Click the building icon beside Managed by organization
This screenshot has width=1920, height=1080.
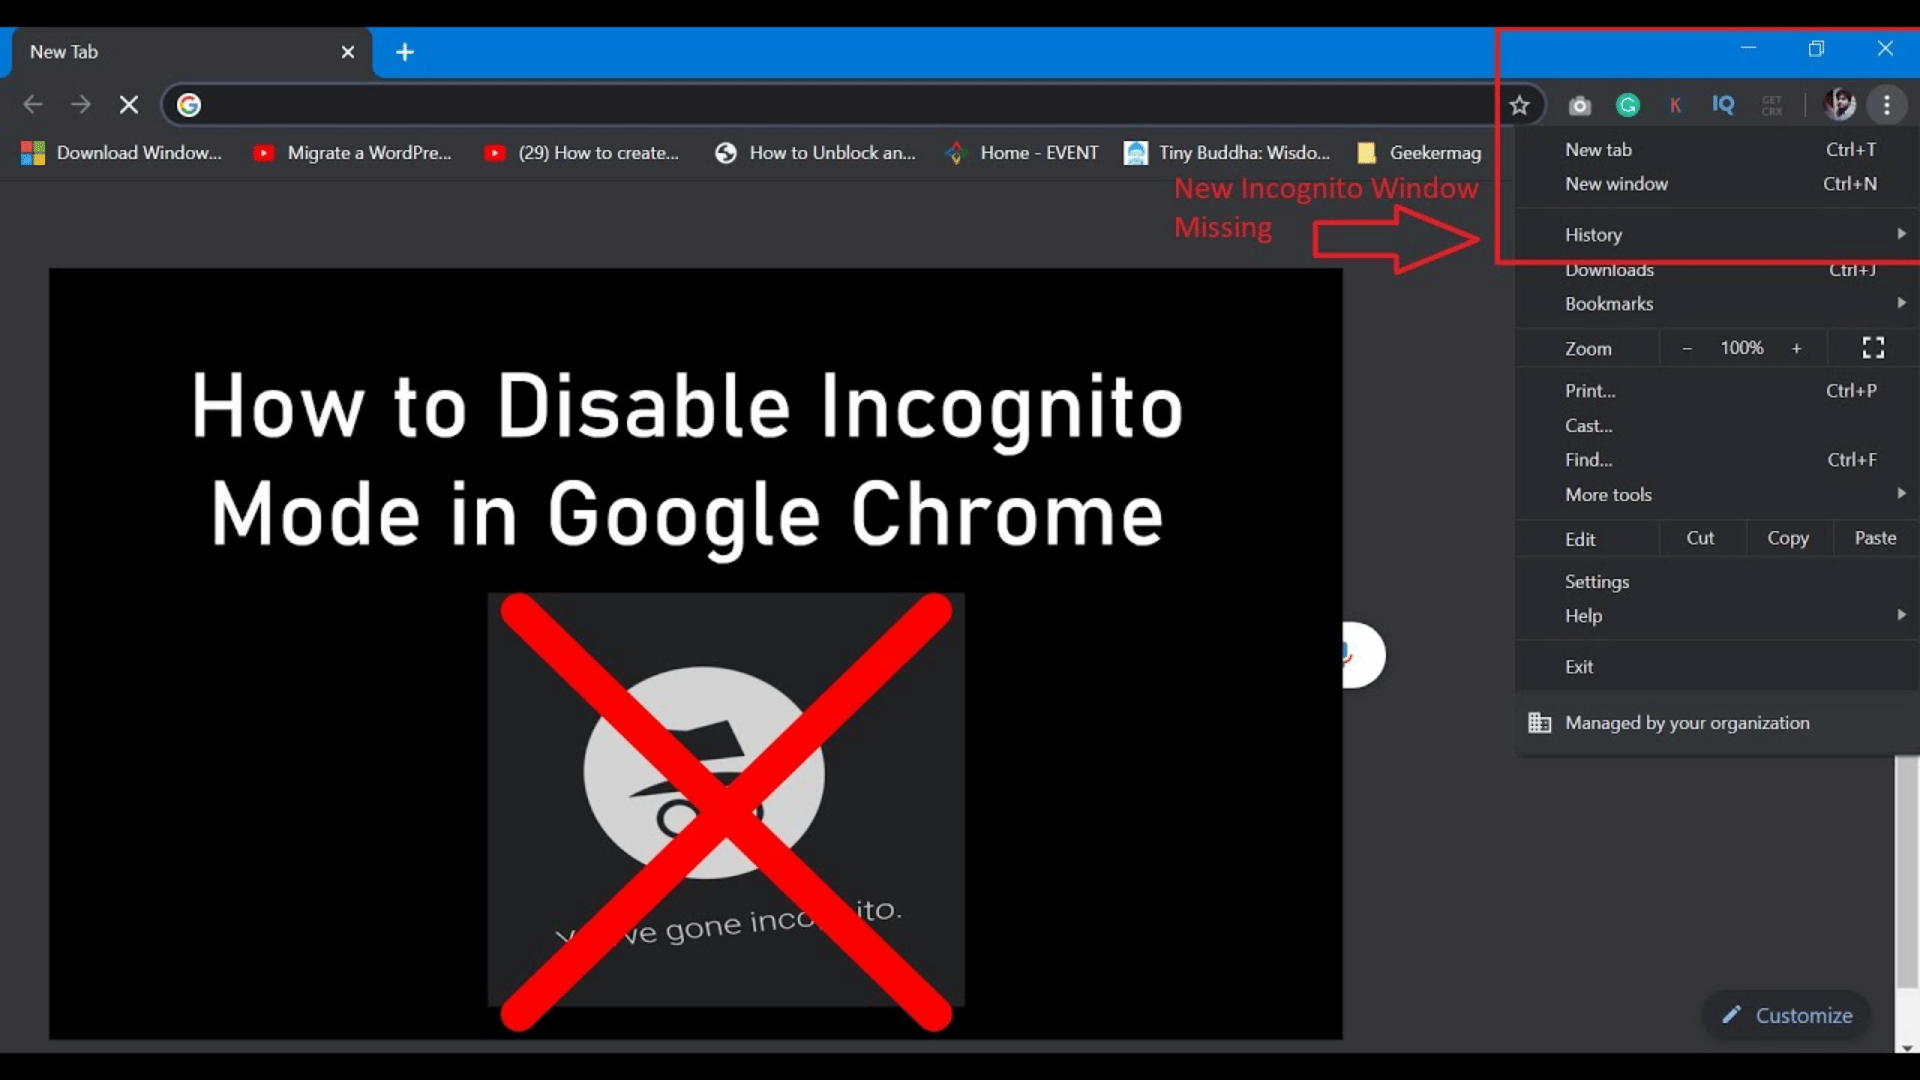(x=1539, y=723)
